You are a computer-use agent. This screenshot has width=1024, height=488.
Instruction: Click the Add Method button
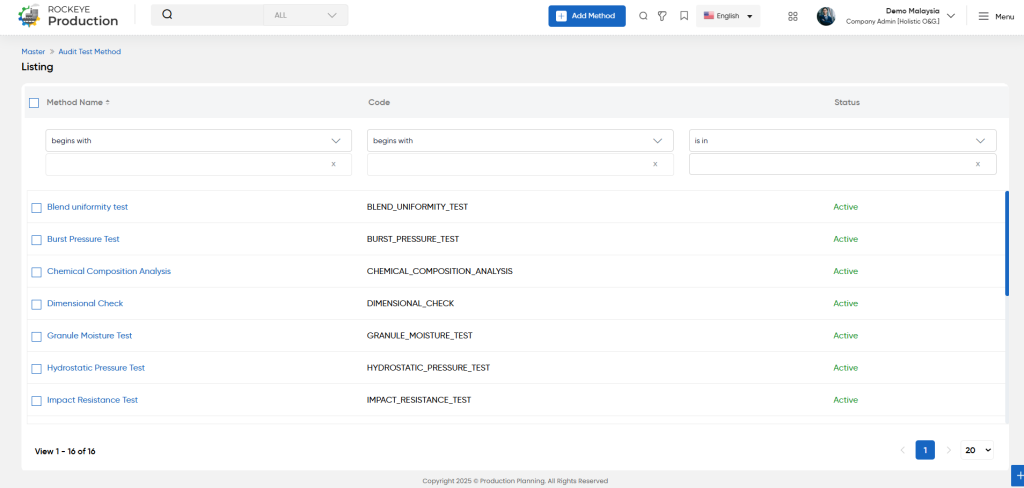pyautogui.click(x=587, y=16)
